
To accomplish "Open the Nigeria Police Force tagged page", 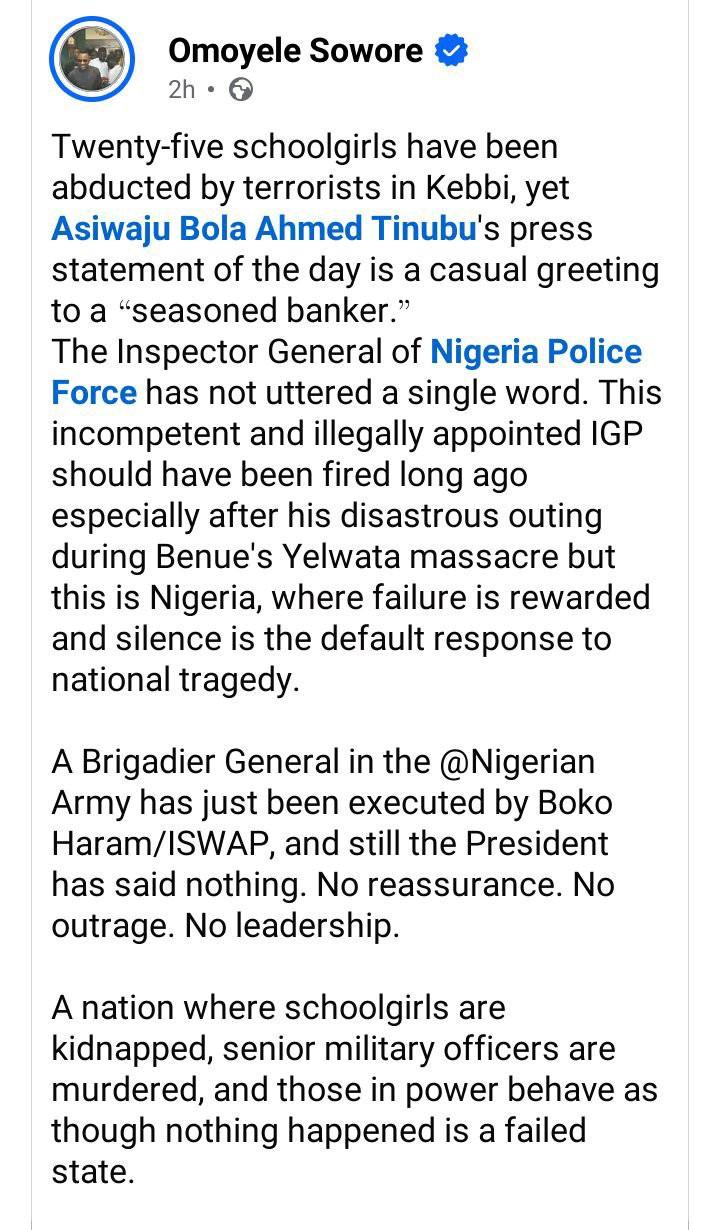I will point(536,351).
